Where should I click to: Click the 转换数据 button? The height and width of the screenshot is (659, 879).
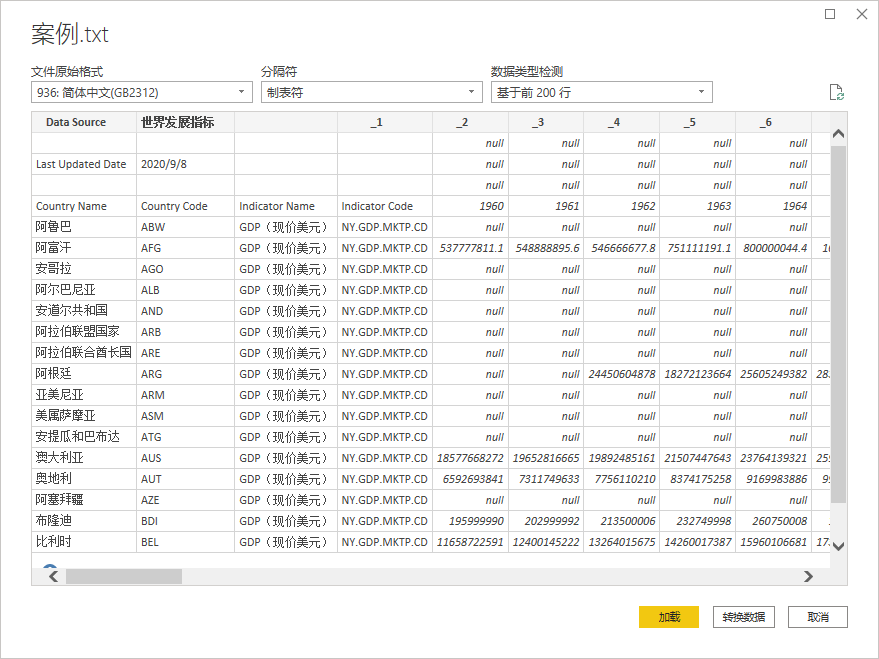(x=744, y=617)
